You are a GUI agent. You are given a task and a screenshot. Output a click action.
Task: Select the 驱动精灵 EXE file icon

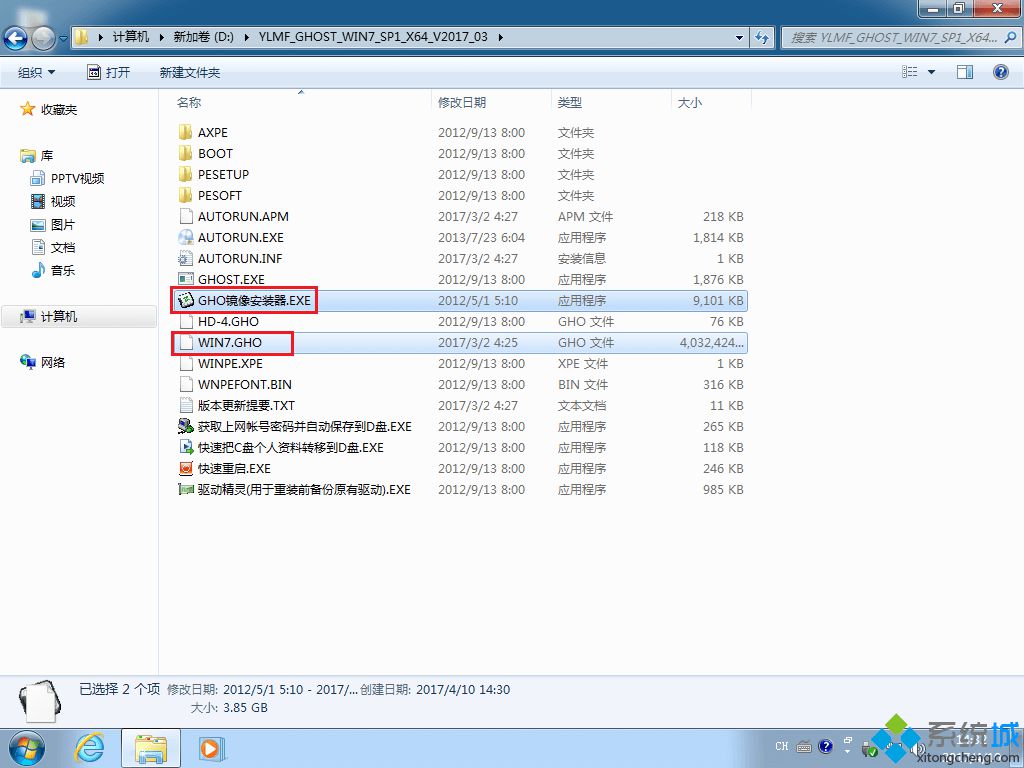coord(186,490)
